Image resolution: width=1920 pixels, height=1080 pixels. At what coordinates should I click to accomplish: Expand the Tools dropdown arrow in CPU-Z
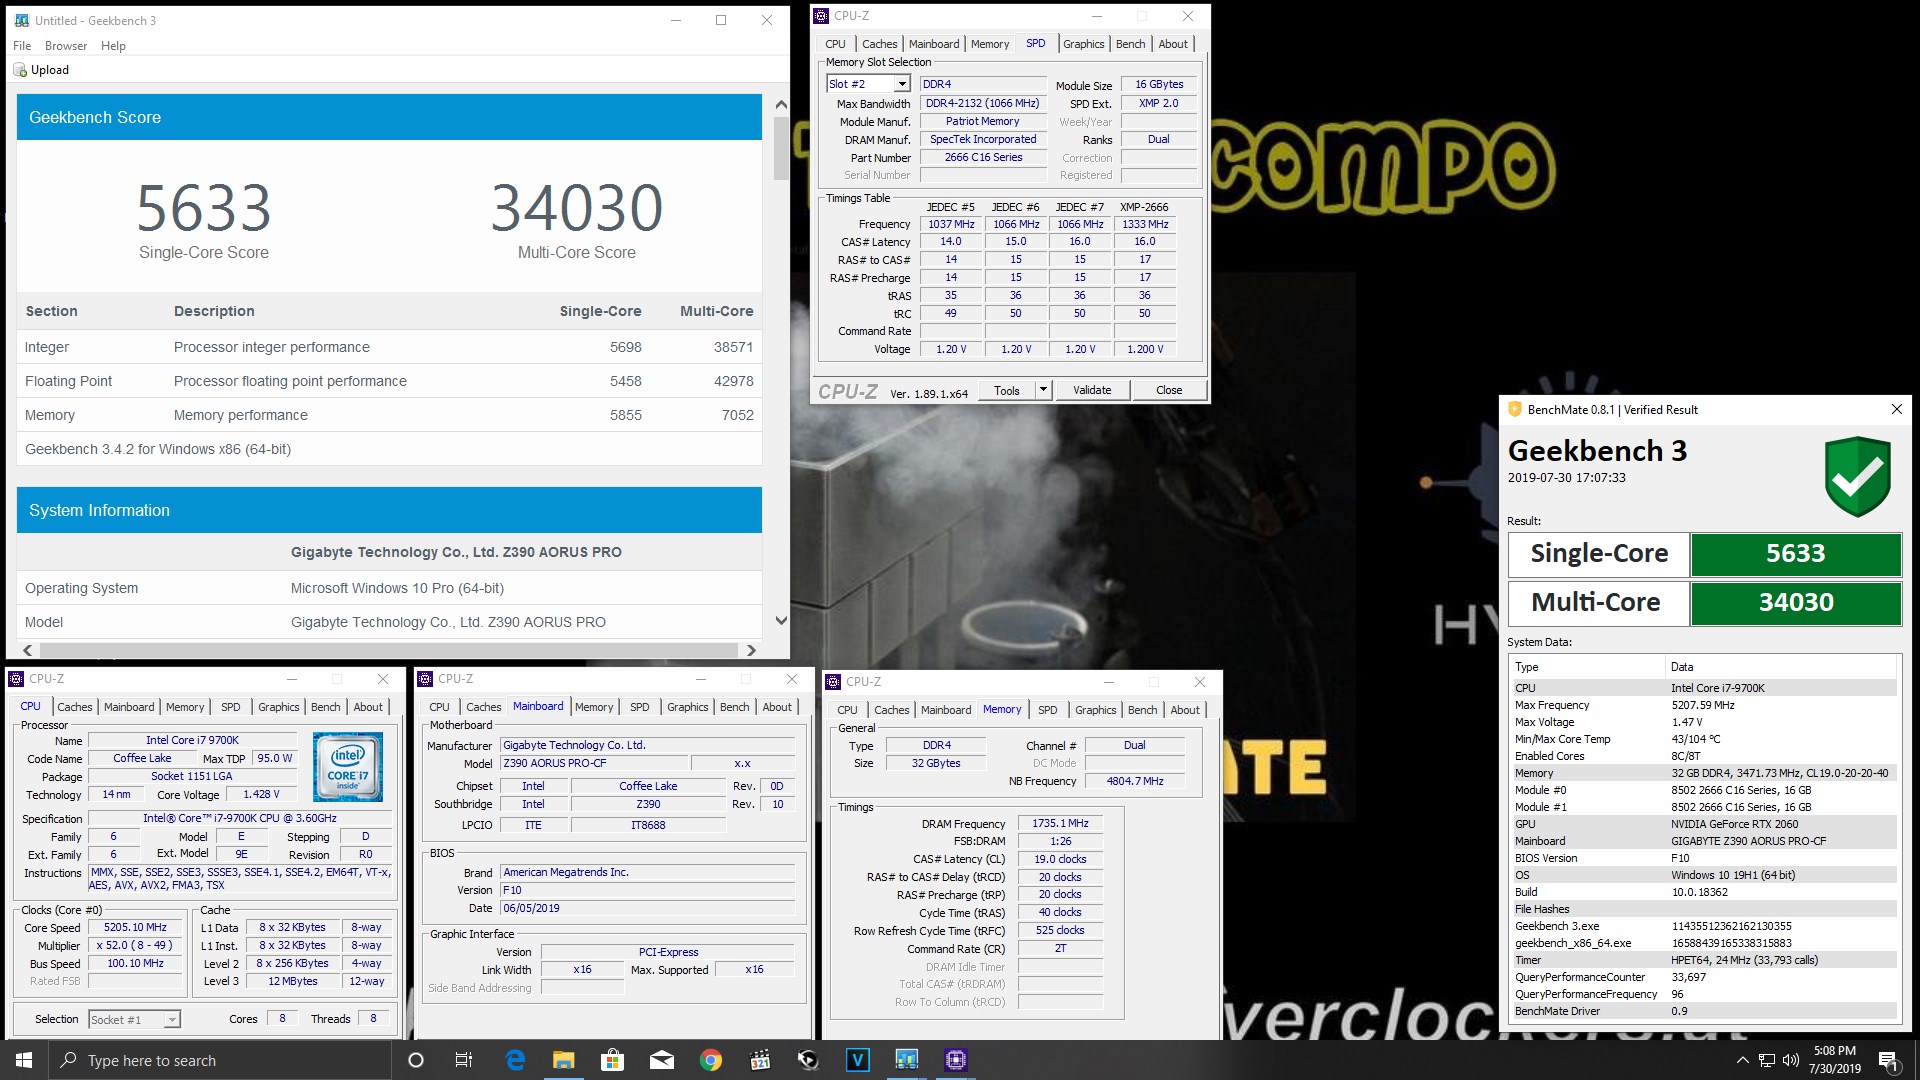point(1043,390)
